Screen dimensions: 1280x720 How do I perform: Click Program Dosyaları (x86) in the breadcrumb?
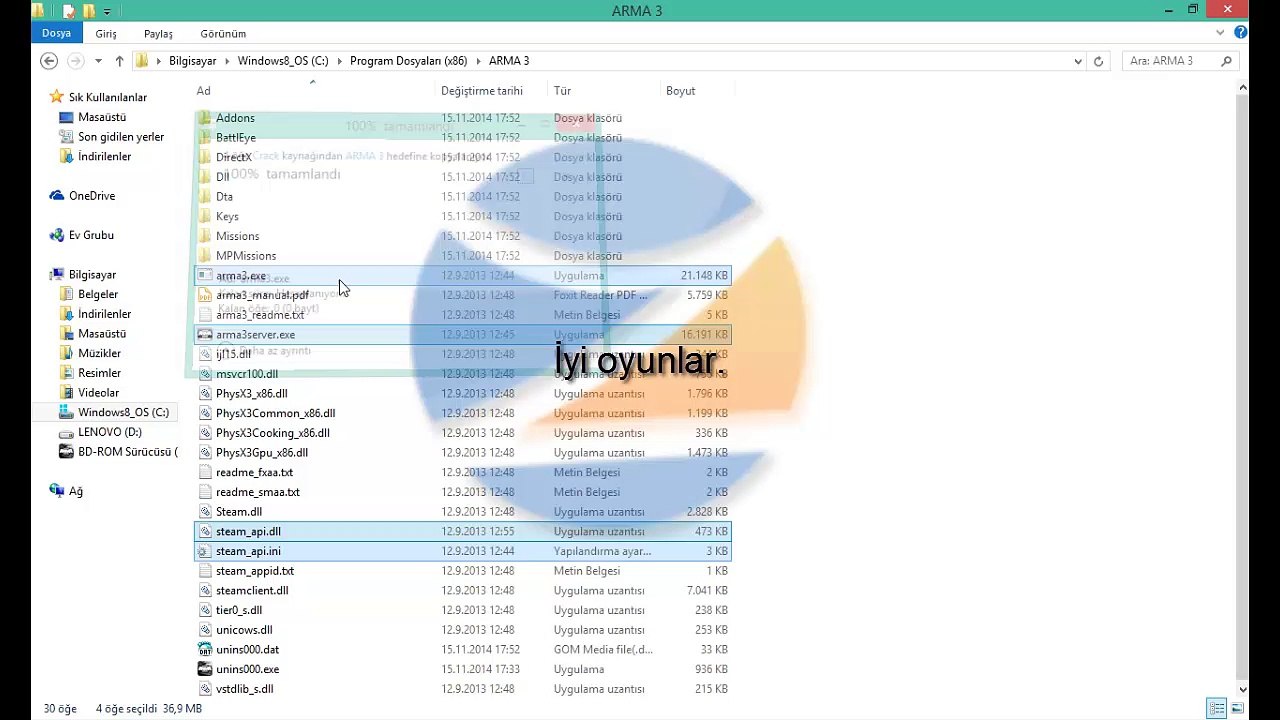[409, 61]
